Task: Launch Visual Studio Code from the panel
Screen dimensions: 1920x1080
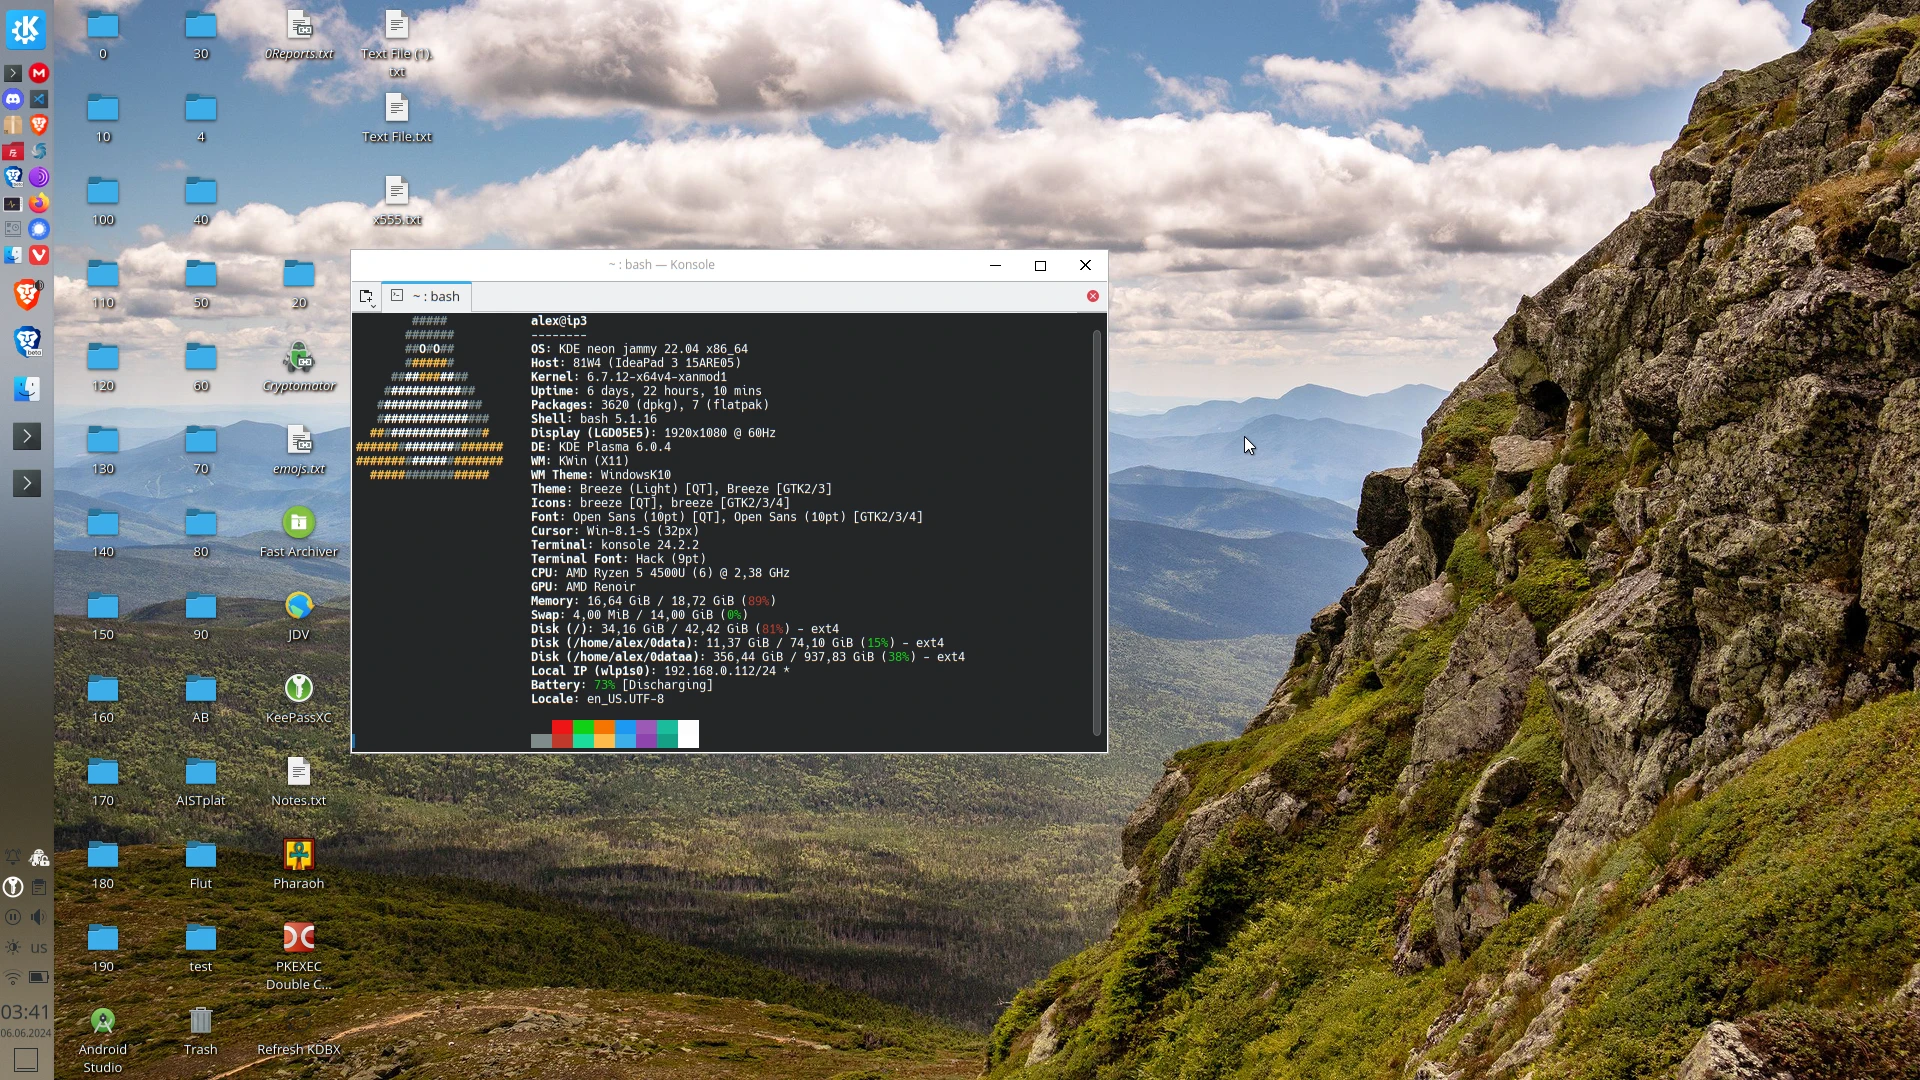Action: [39, 99]
